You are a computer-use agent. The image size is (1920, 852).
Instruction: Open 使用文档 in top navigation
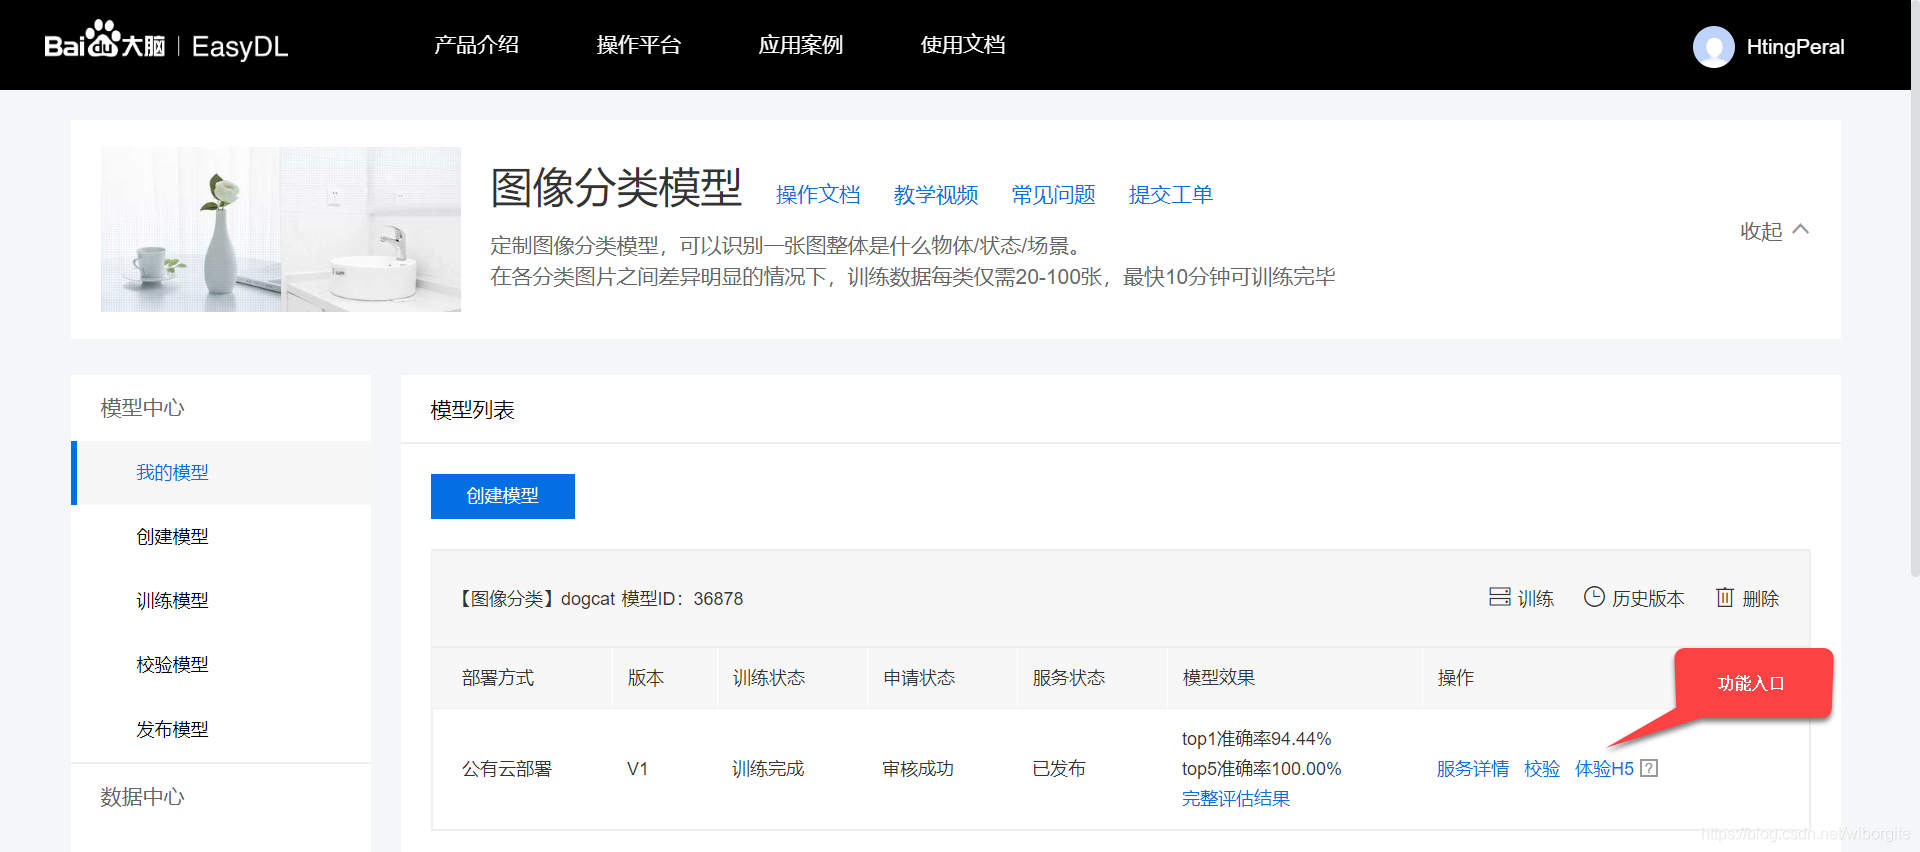(x=962, y=45)
